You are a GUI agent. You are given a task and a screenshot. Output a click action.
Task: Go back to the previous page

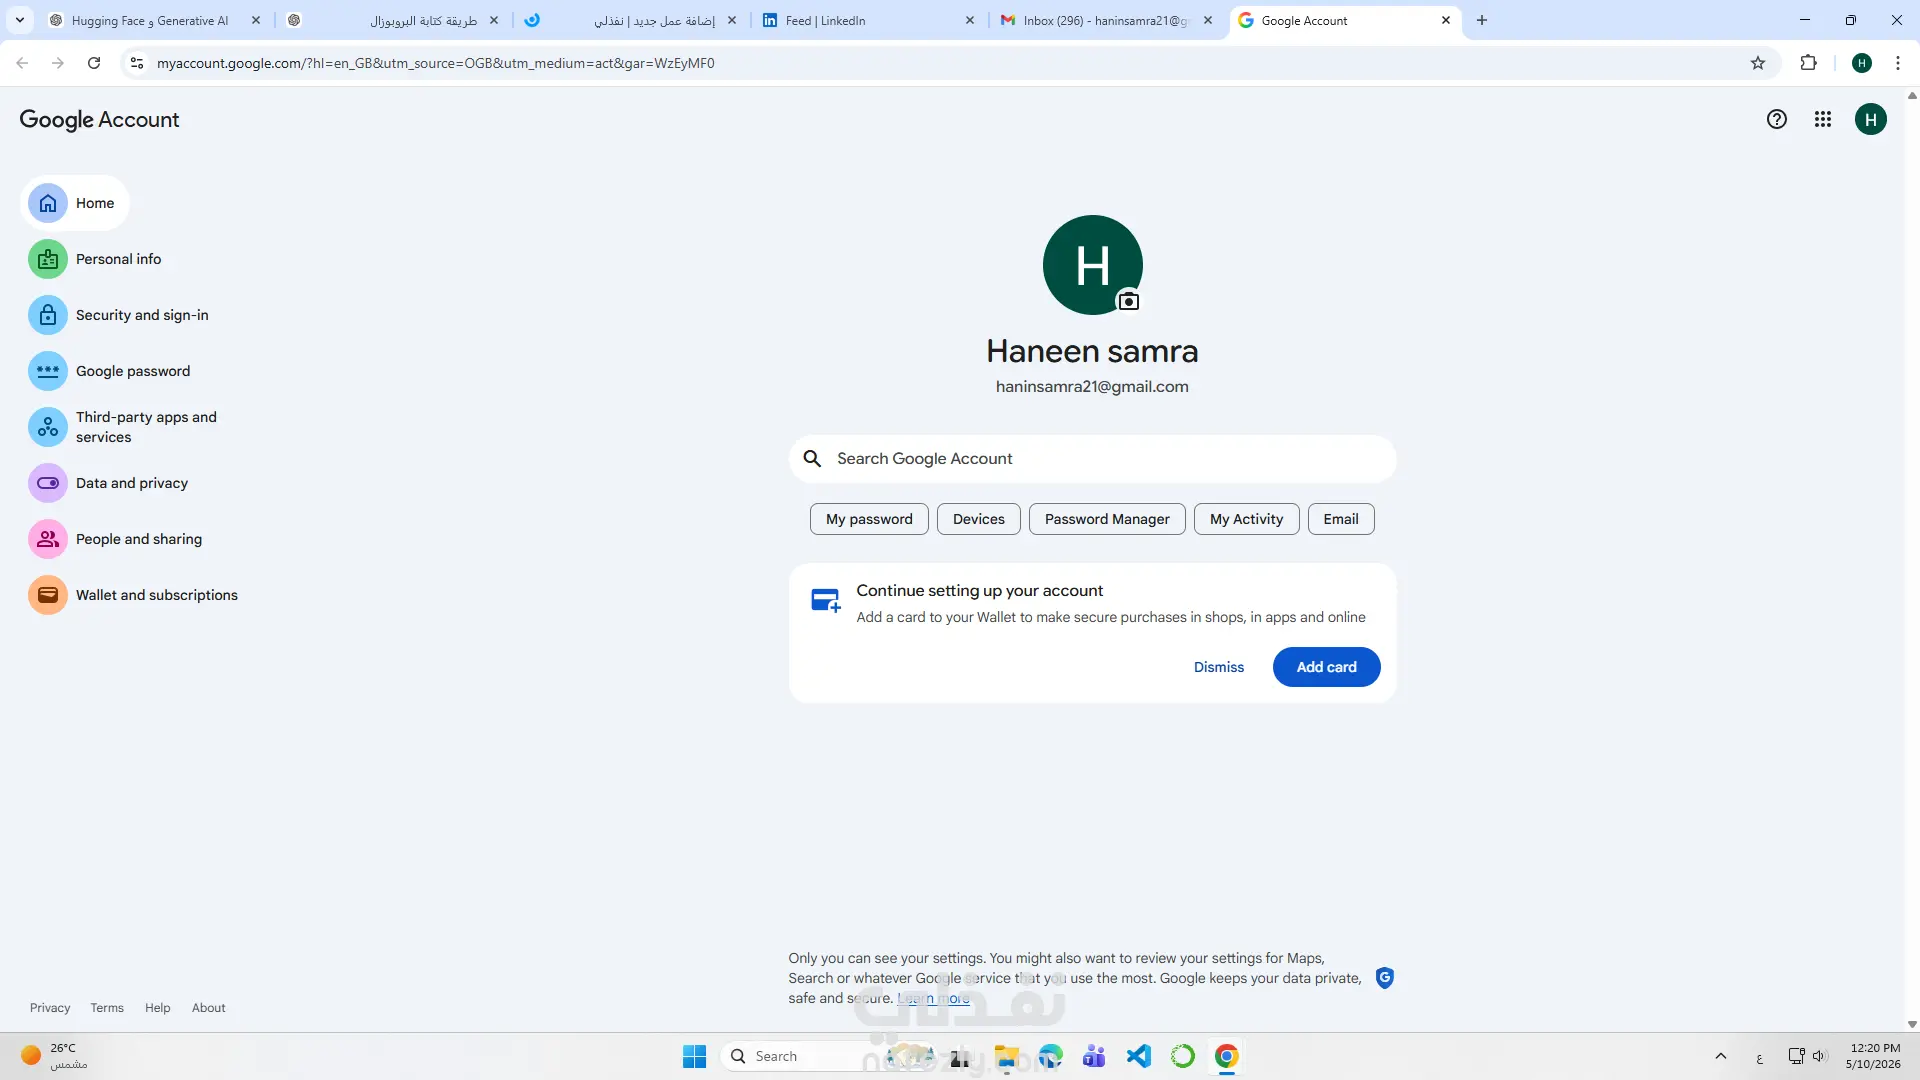(22, 63)
